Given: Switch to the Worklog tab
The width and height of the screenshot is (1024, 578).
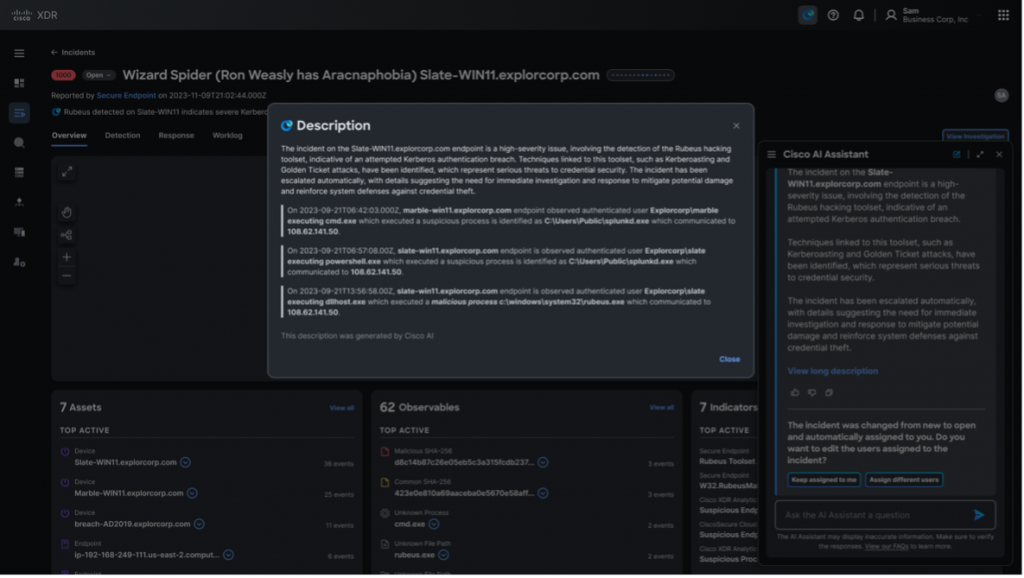Looking at the screenshot, I should [227, 135].
